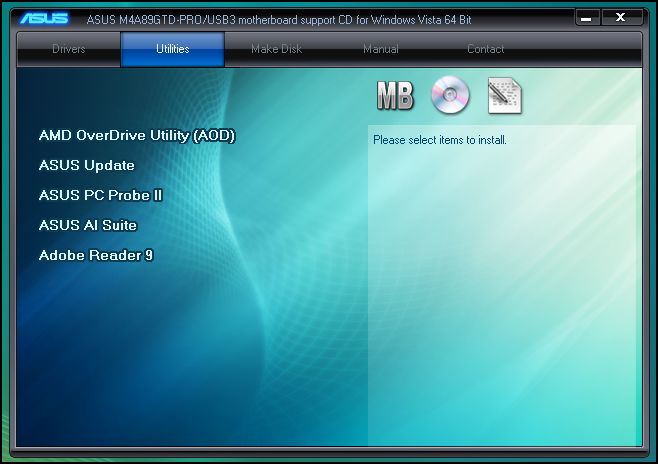Minimize the ASUS support CD window
This screenshot has height=464, width=658.
[x=587, y=18]
